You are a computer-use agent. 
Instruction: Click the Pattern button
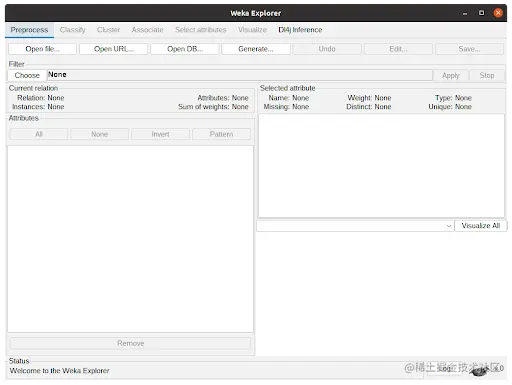coord(221,134)
